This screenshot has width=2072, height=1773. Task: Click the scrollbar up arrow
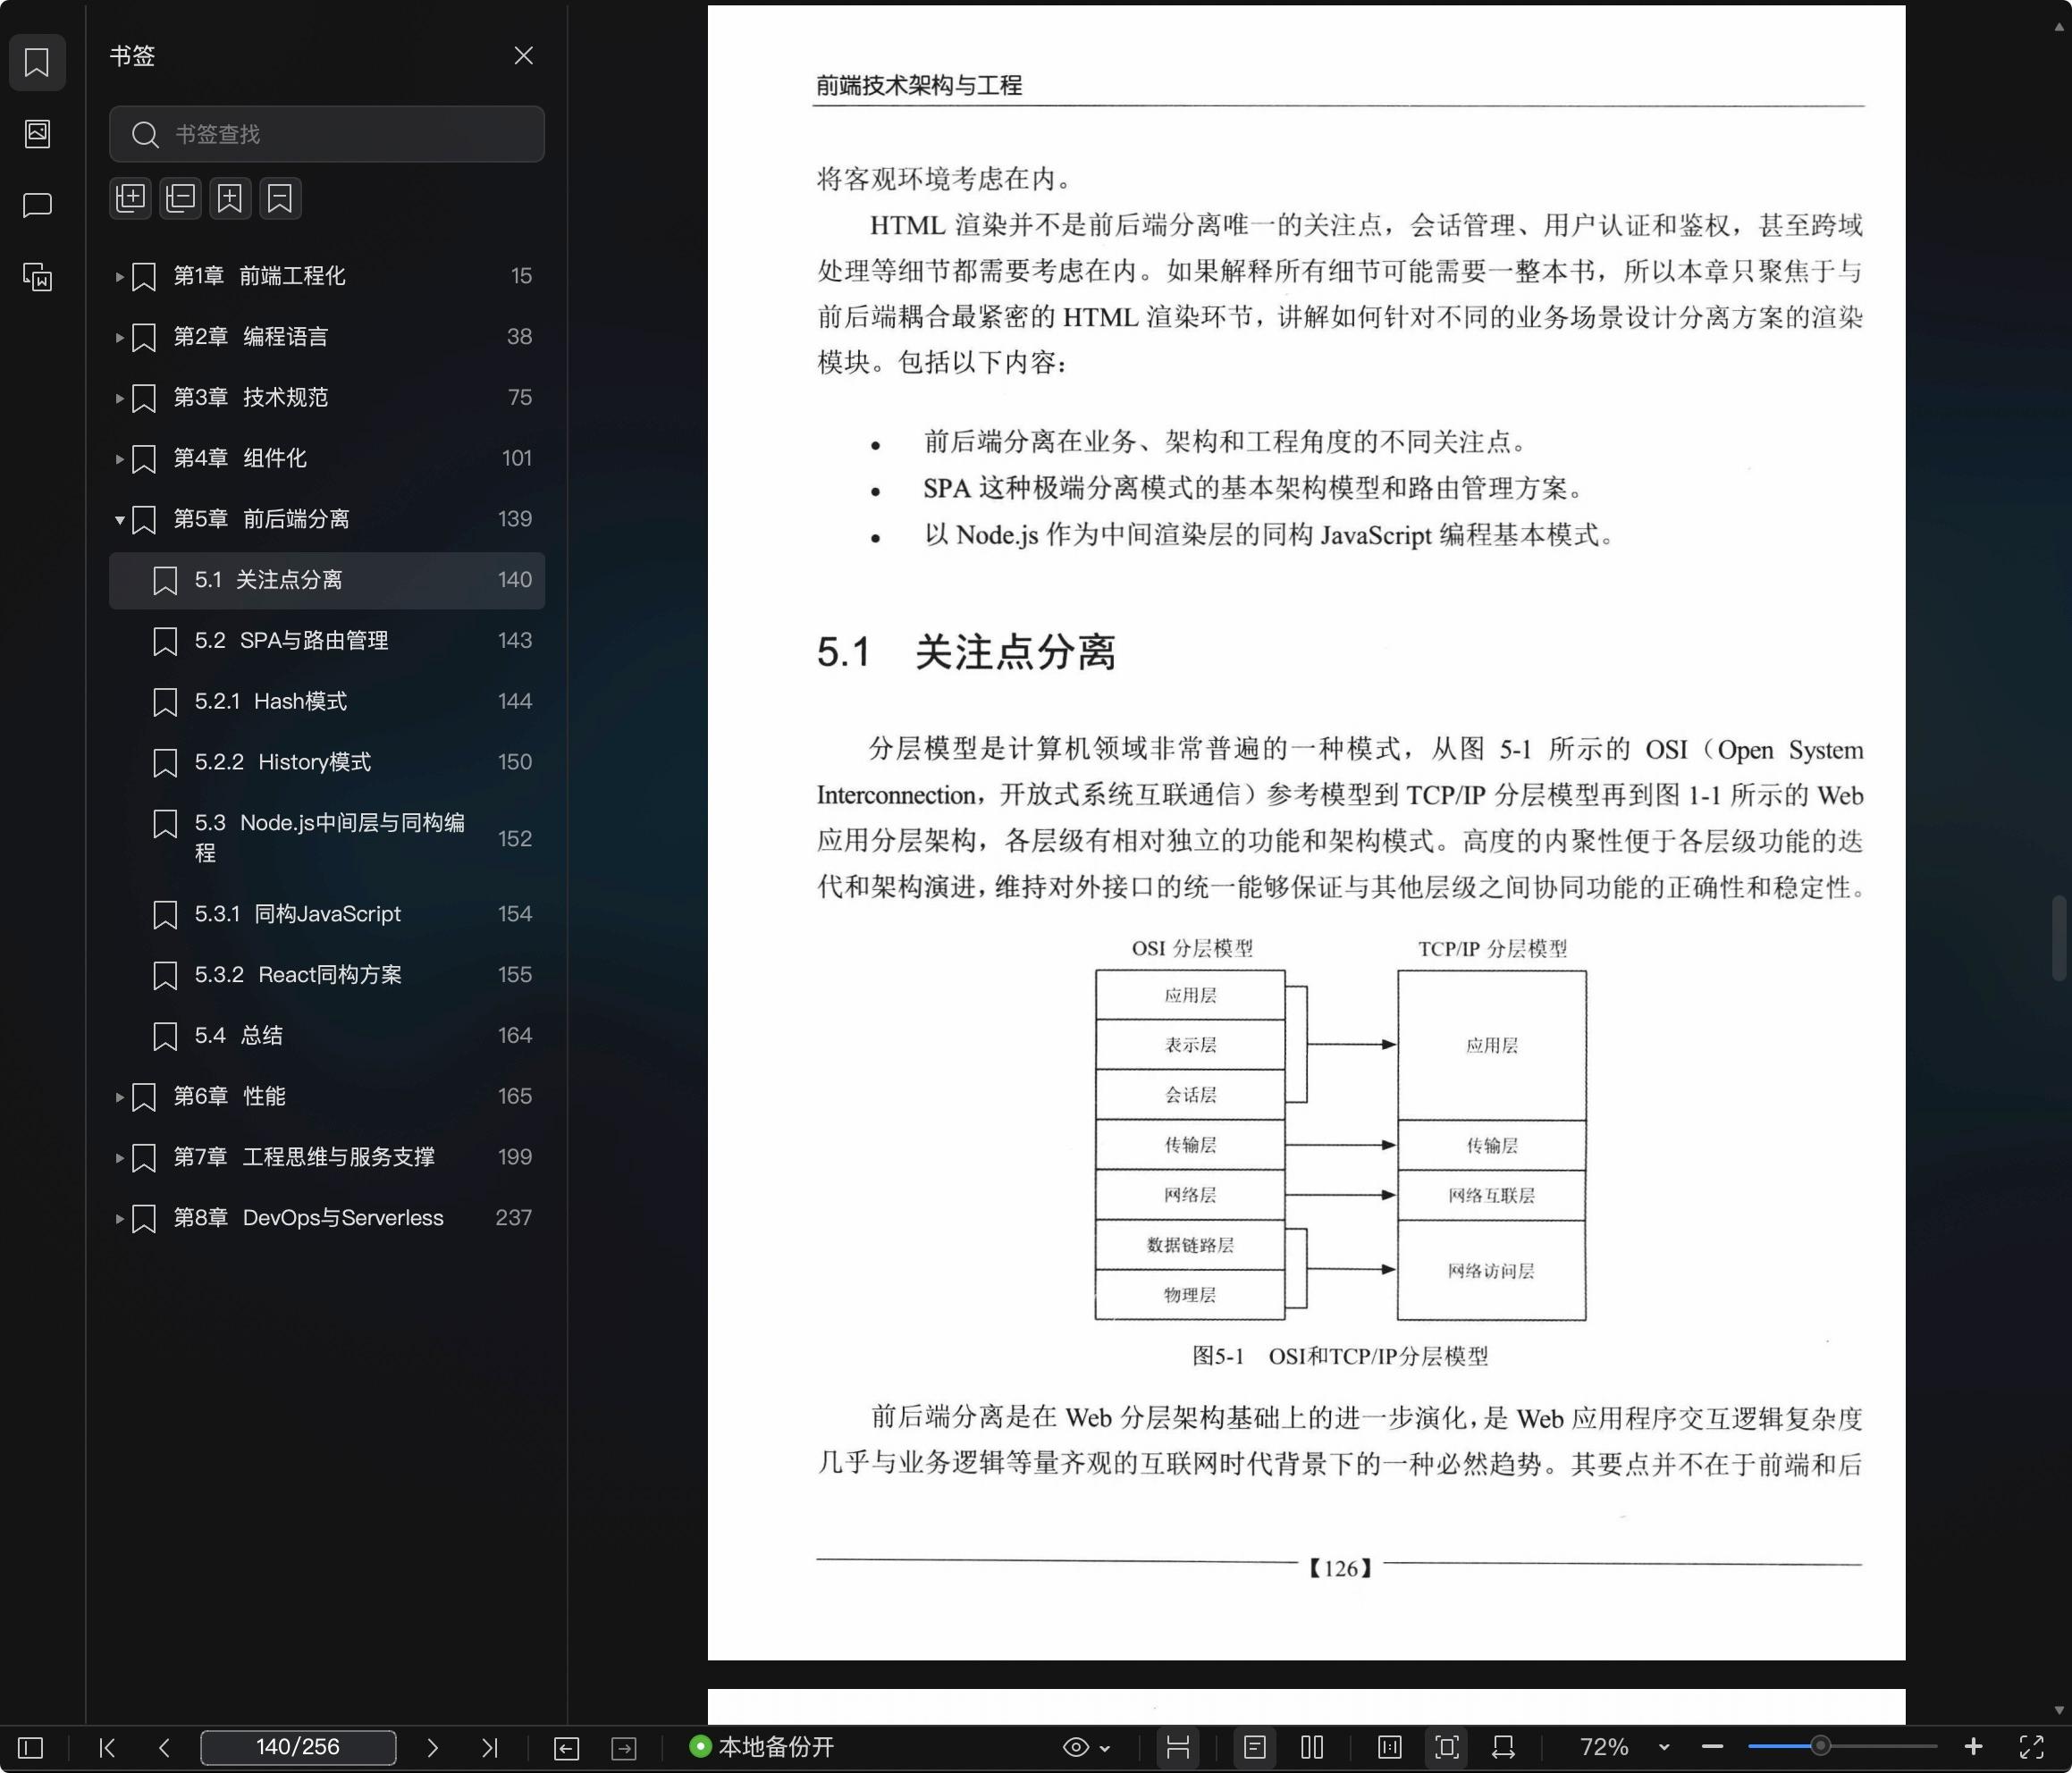[2059, 27]
